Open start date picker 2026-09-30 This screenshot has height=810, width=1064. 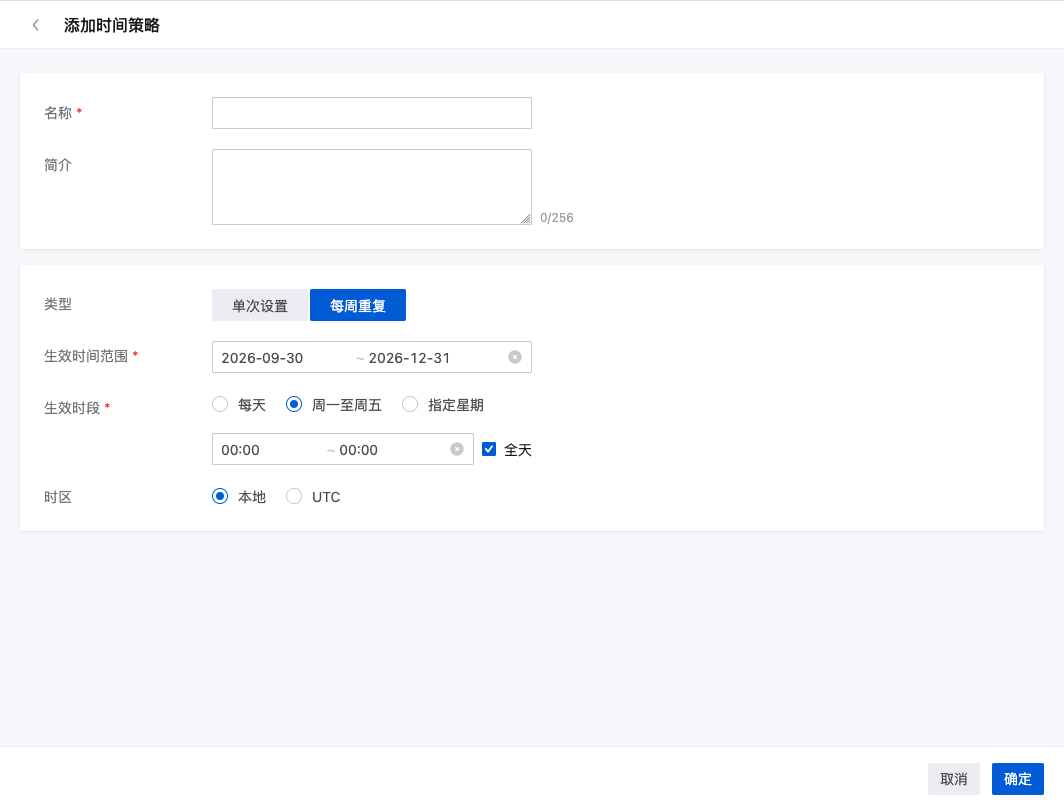[x=263, y=358]
